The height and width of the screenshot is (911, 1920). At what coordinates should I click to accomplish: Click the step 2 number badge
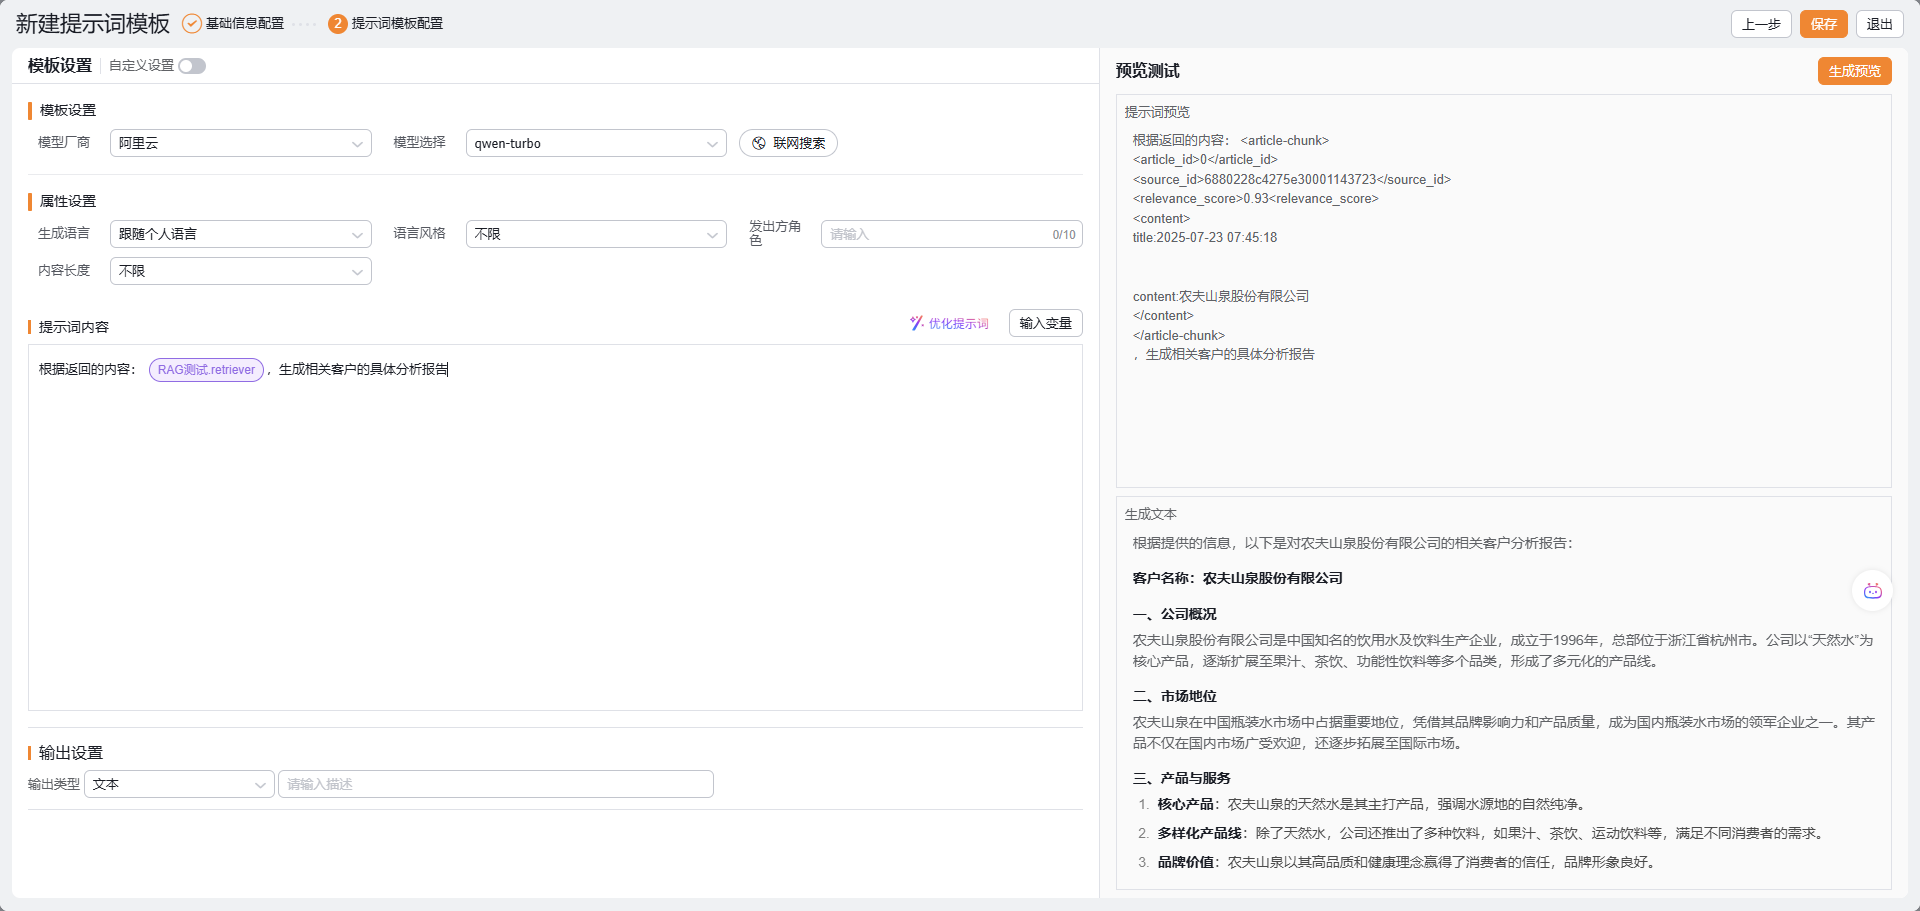click(338, 23)
